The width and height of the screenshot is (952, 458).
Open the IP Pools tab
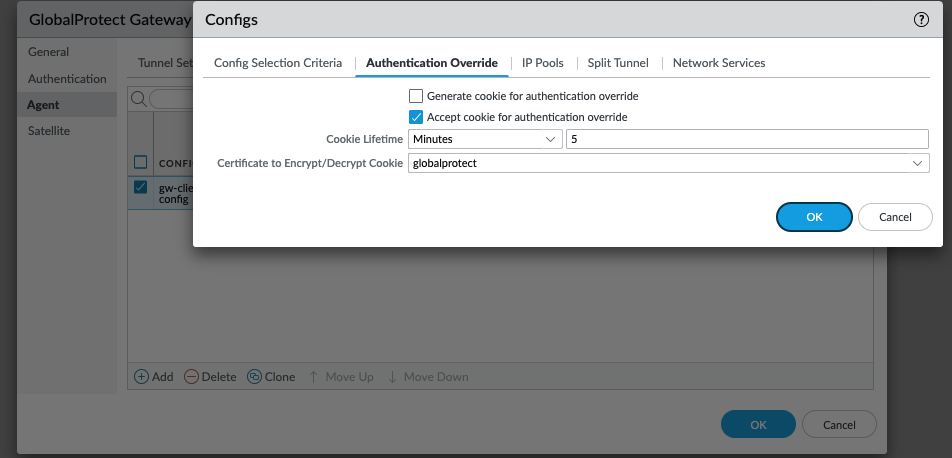tap(543, 63)
